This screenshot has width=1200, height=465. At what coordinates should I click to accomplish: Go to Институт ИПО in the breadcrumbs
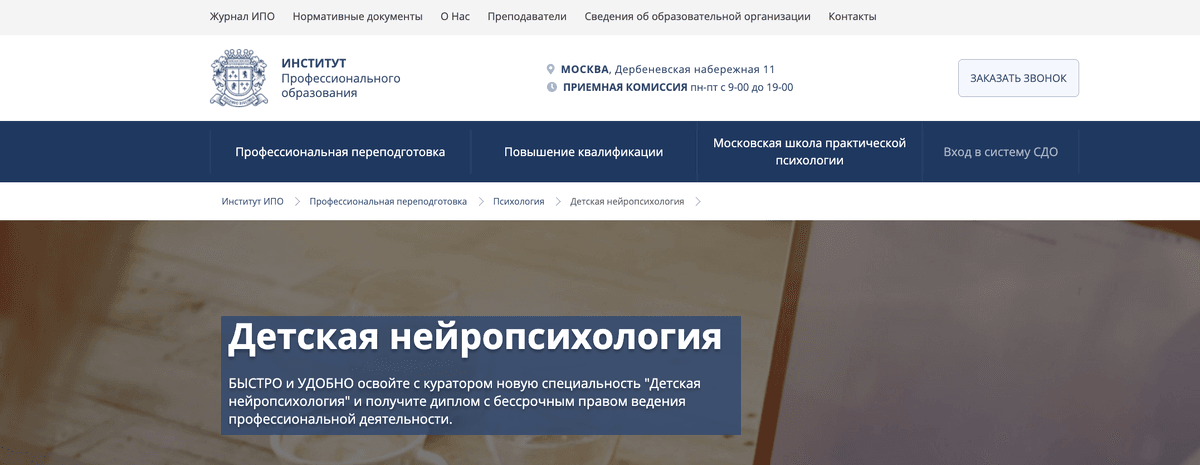click(x=253, y=202)
